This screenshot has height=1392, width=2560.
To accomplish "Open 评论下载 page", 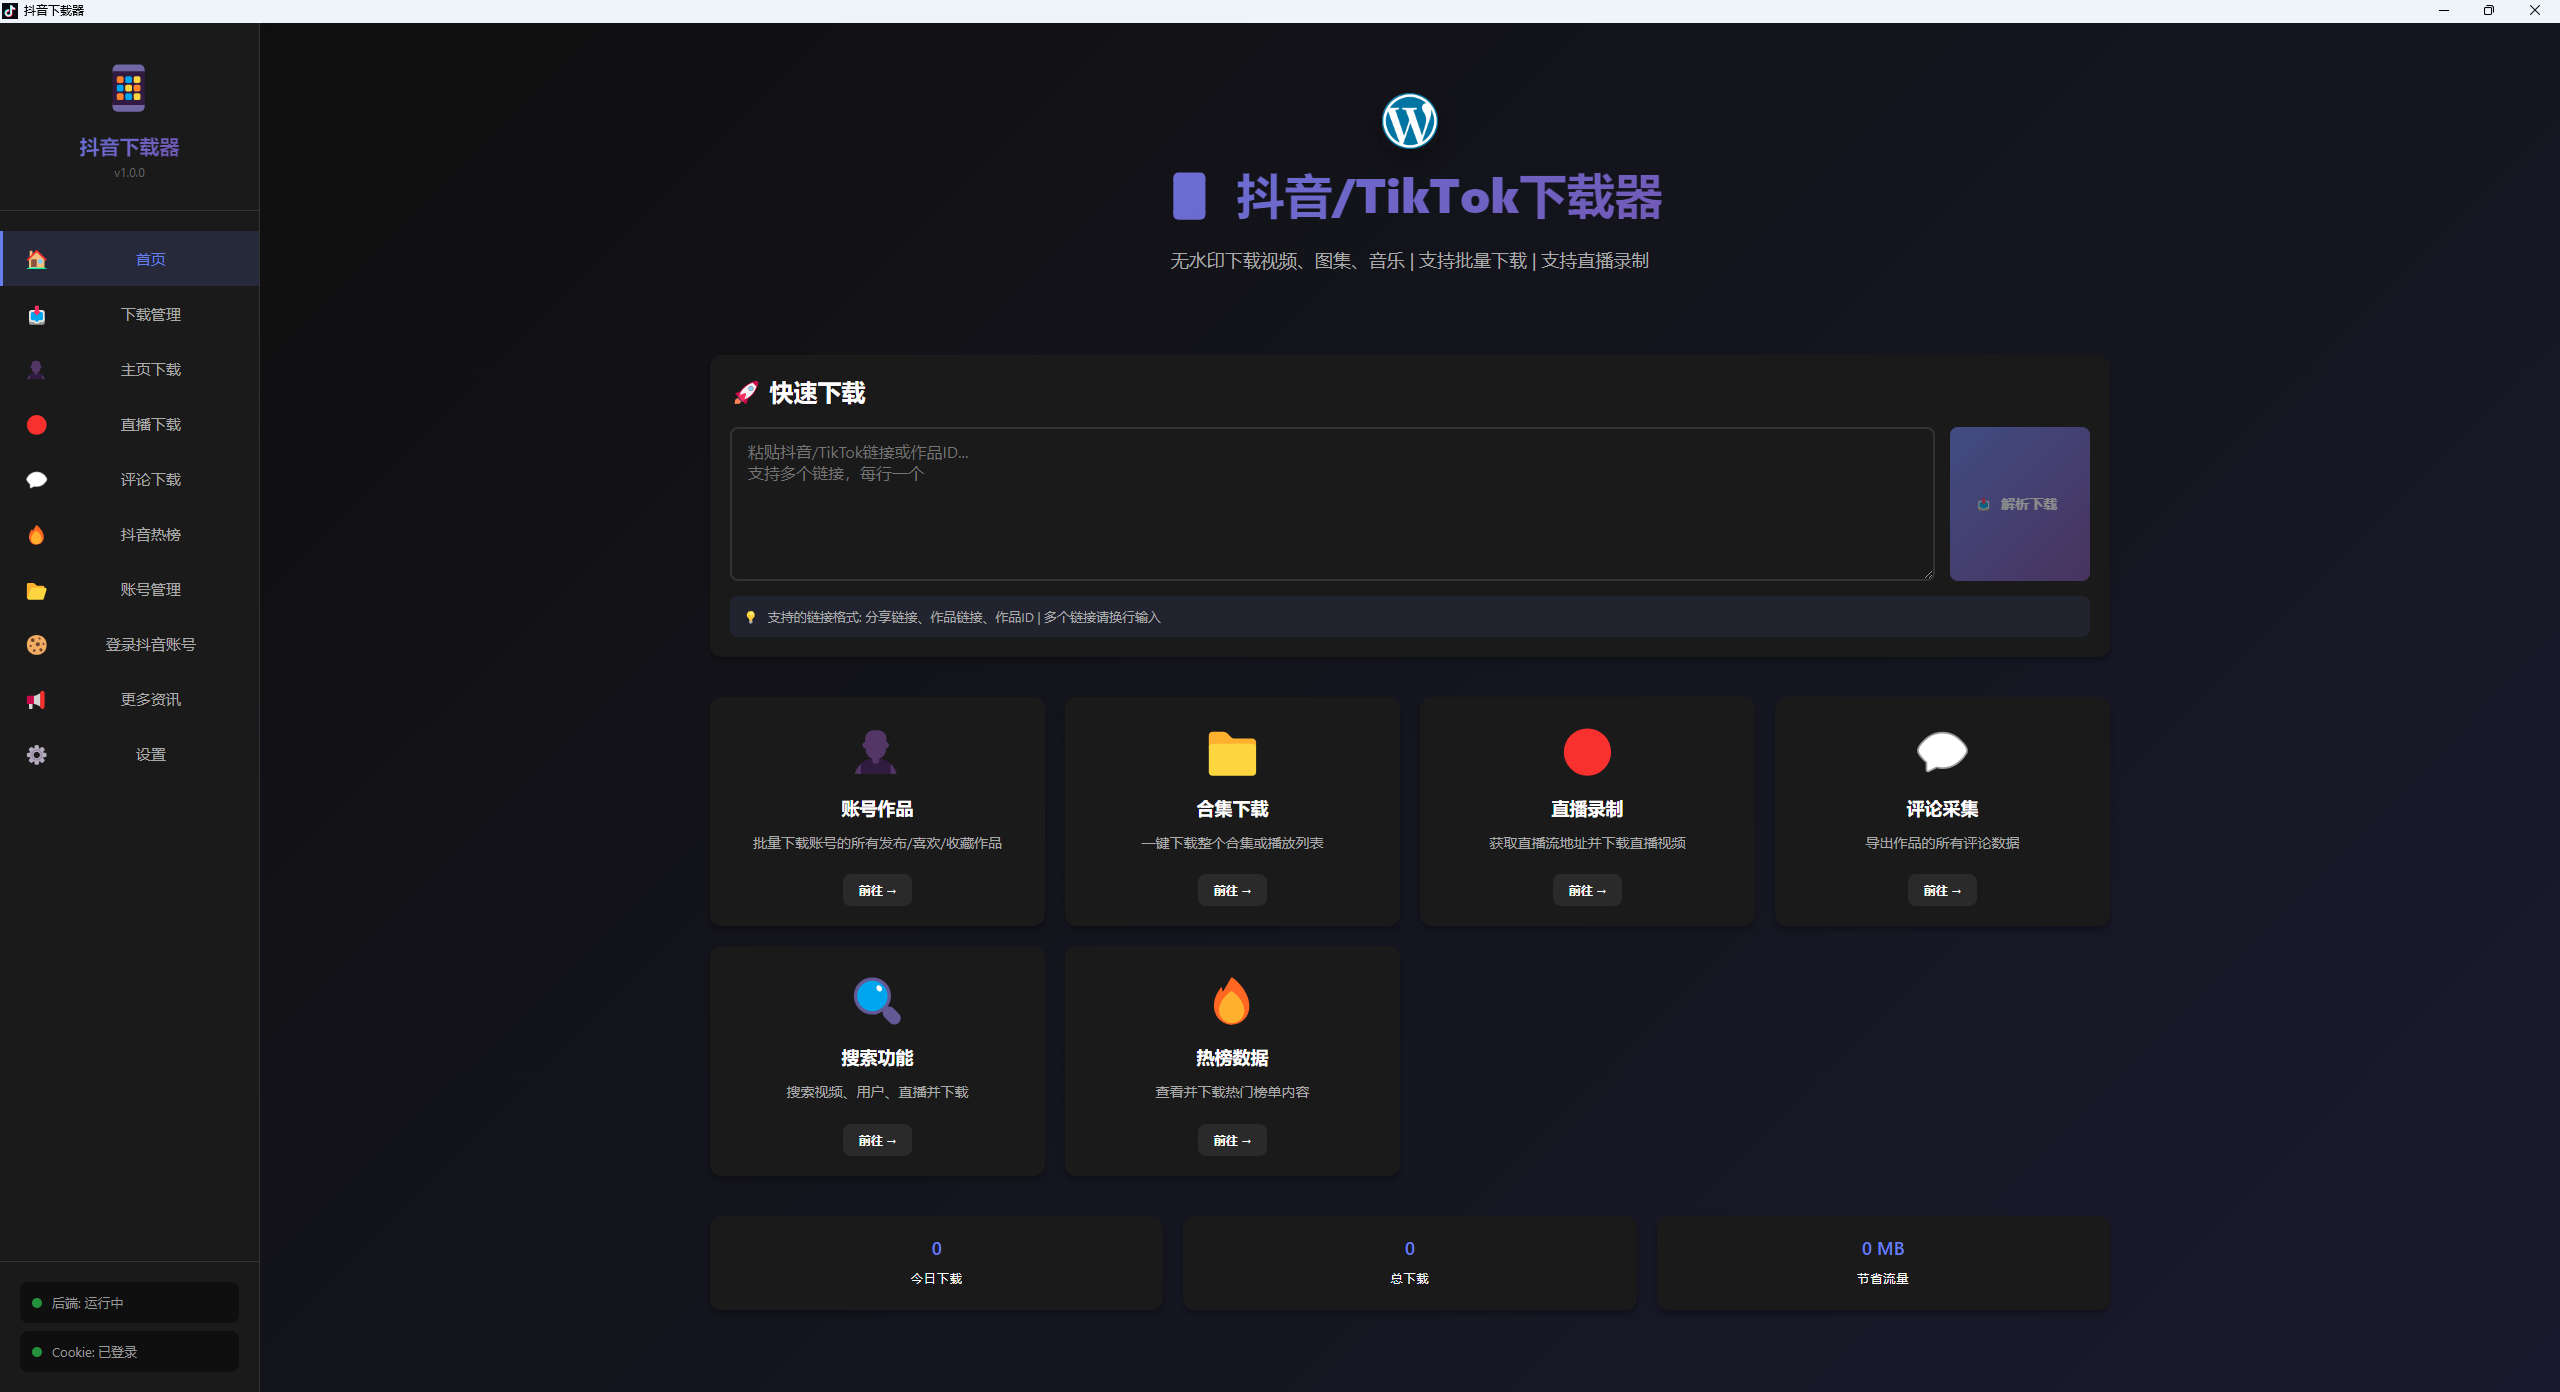I will click(x=130, y=479).
